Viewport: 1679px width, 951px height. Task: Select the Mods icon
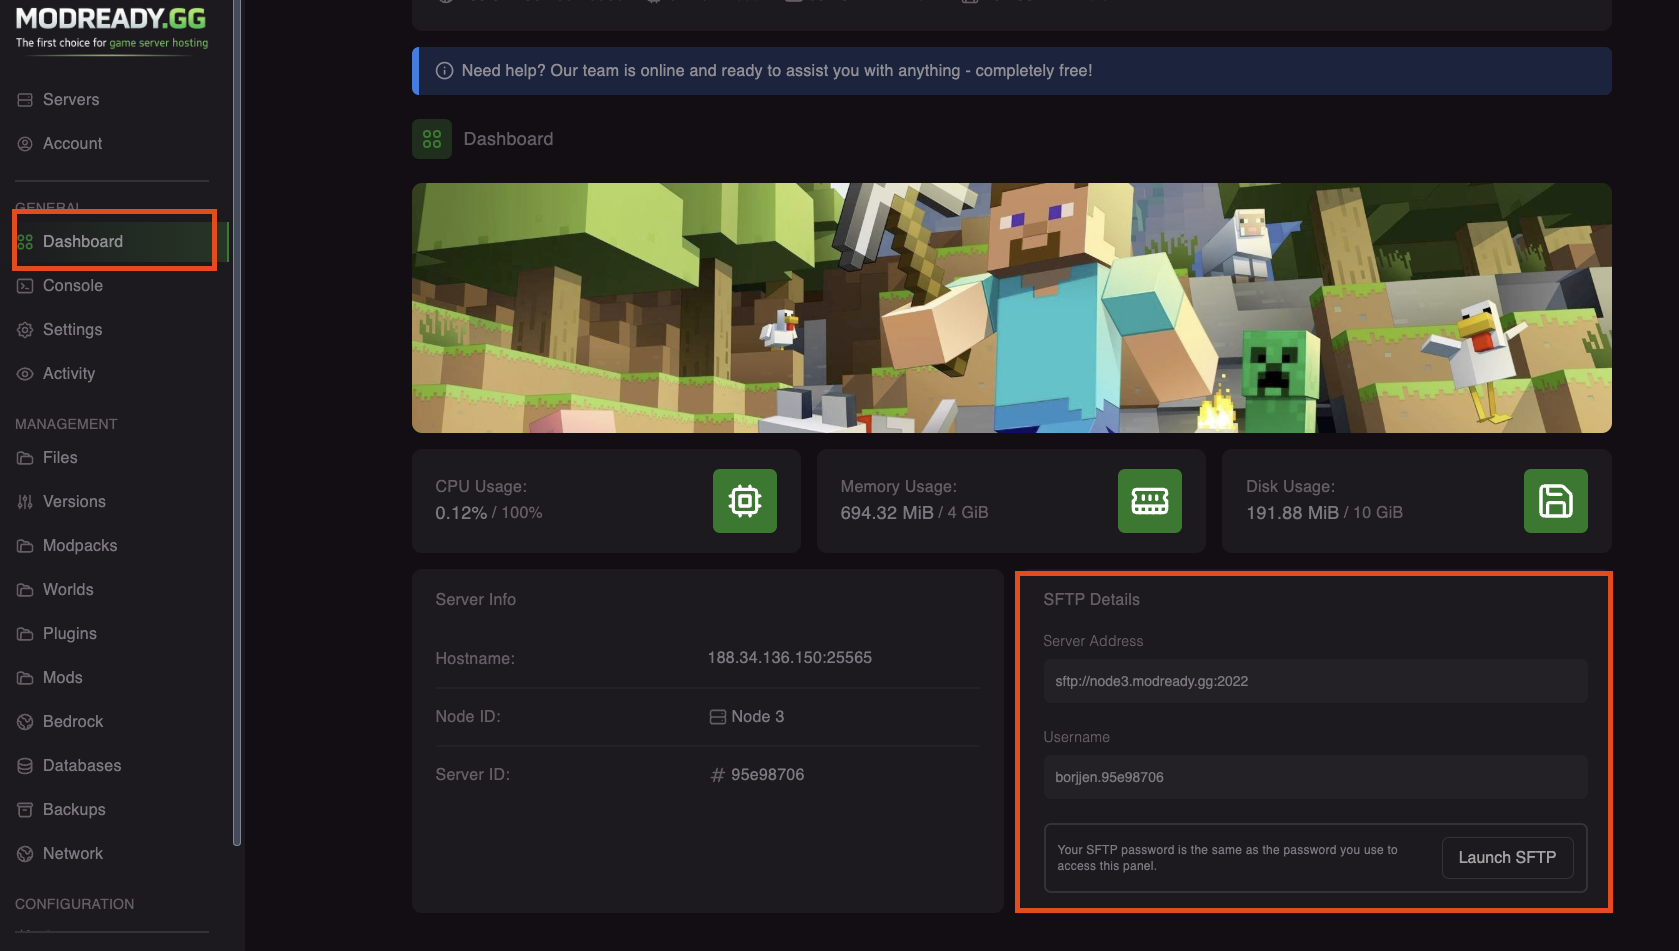coord(24,677)
